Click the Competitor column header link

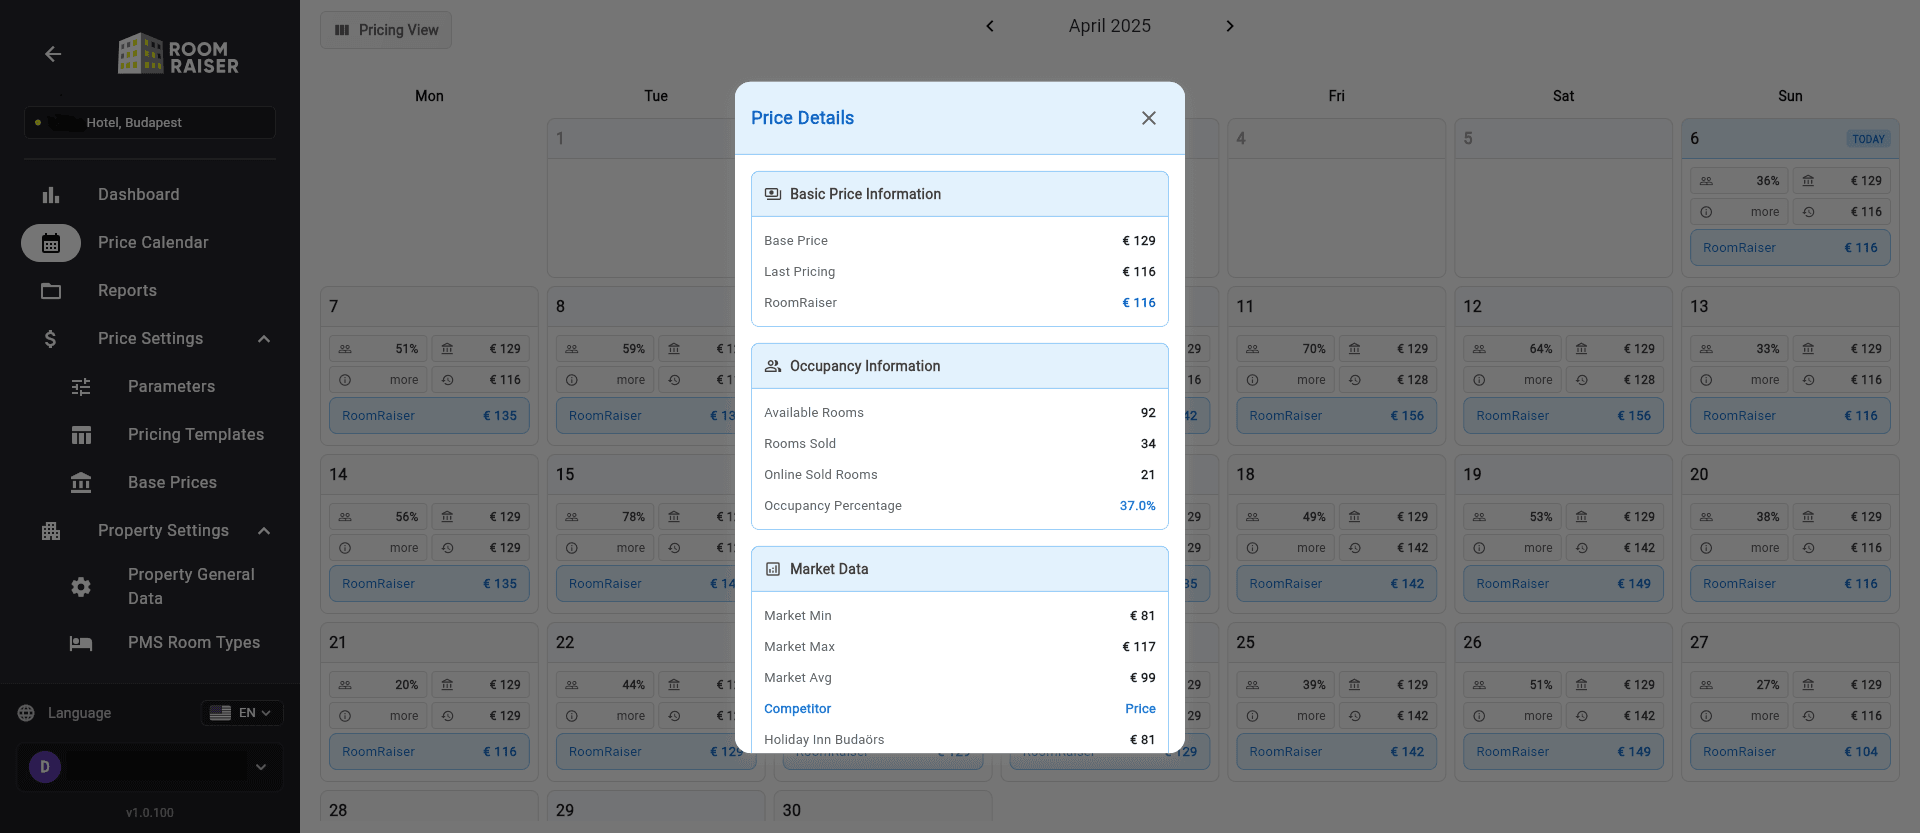pos(797,709)
